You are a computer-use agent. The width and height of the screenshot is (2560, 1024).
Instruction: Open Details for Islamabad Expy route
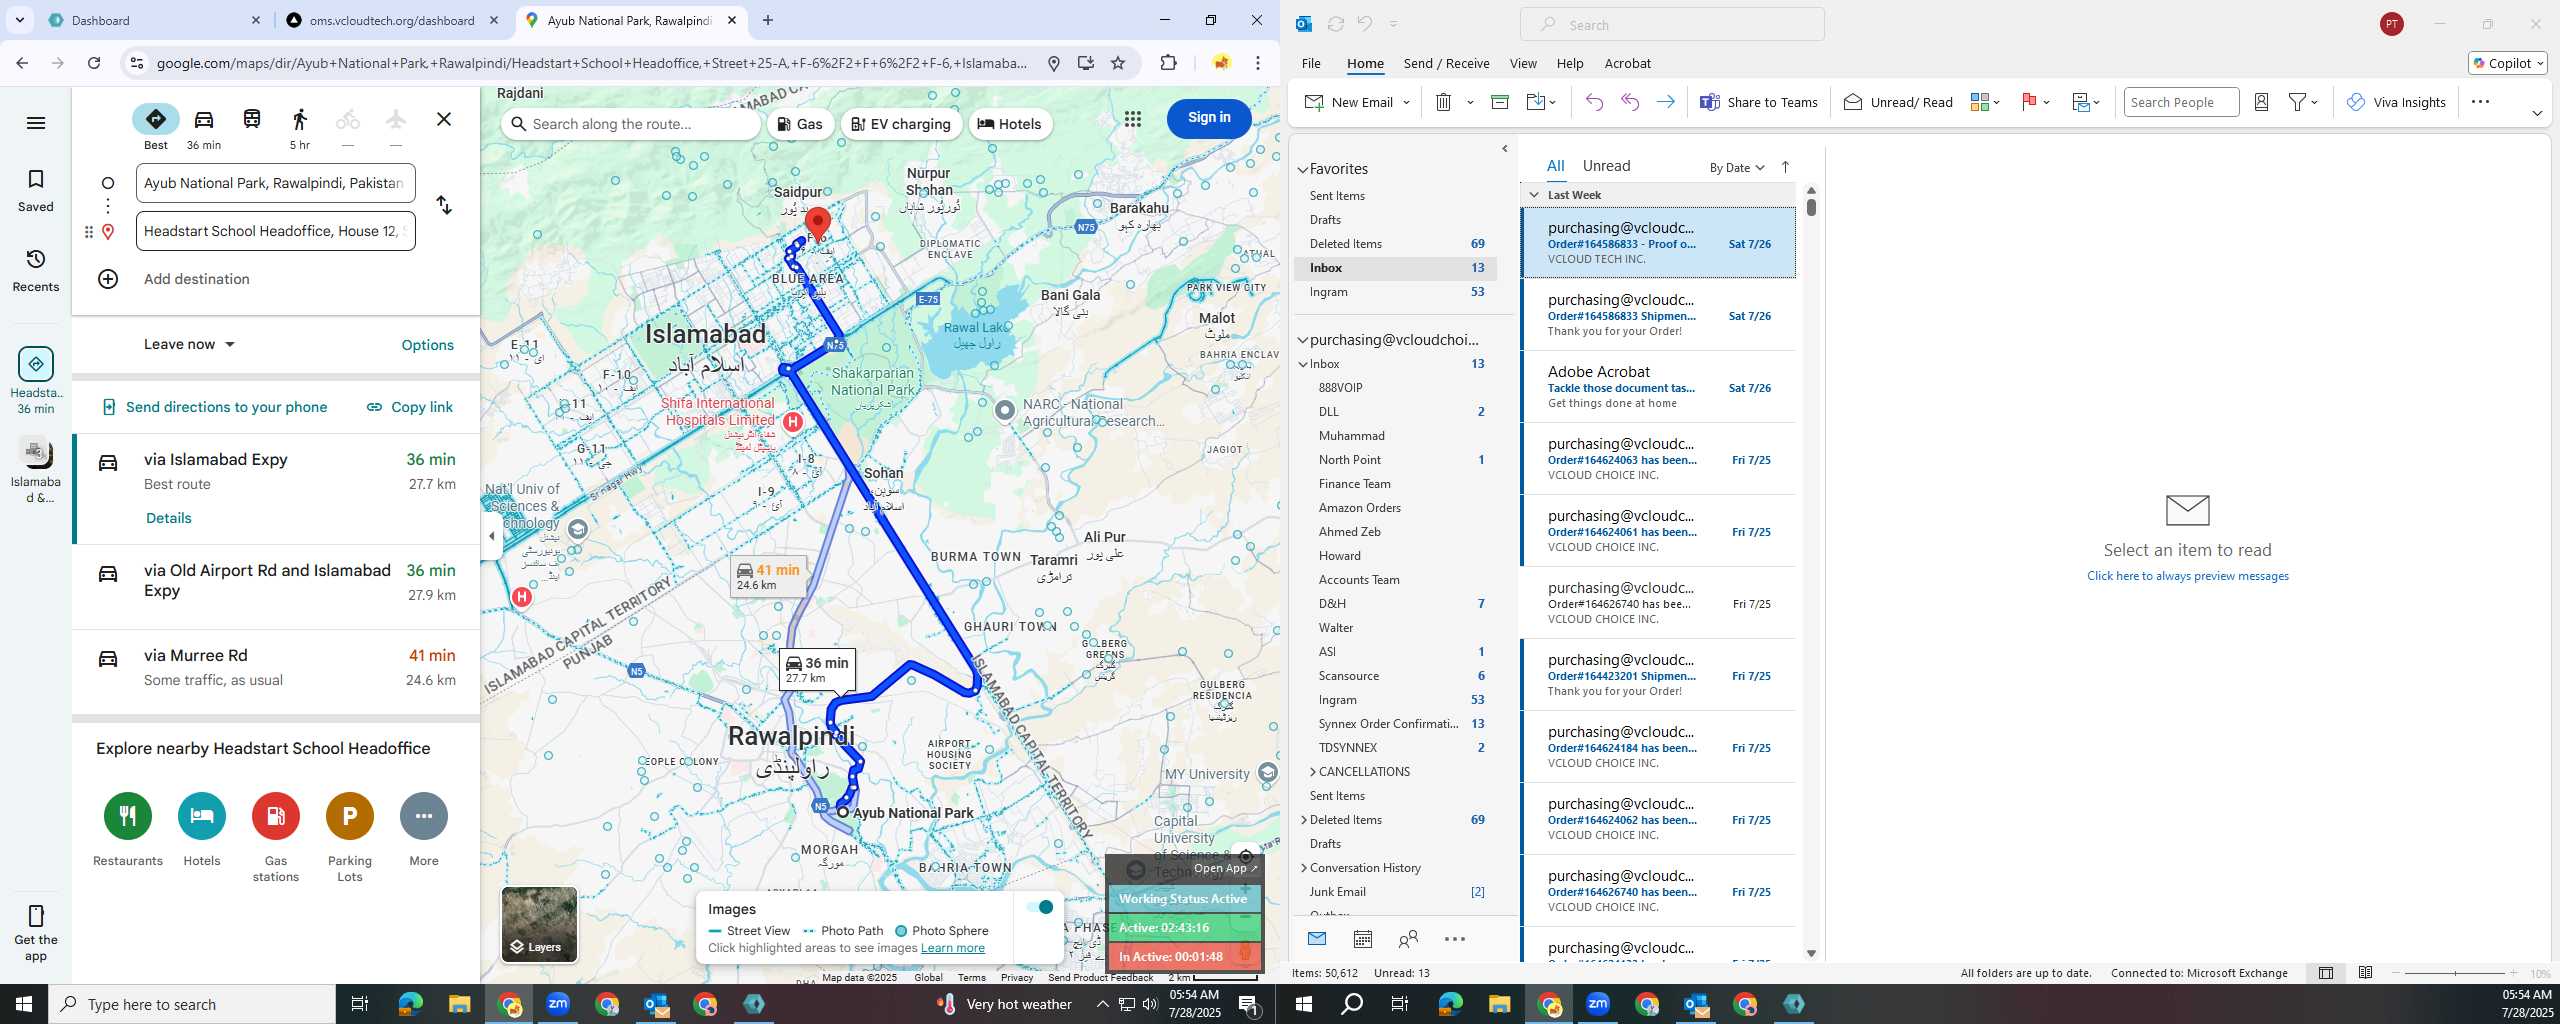(168, 518)
